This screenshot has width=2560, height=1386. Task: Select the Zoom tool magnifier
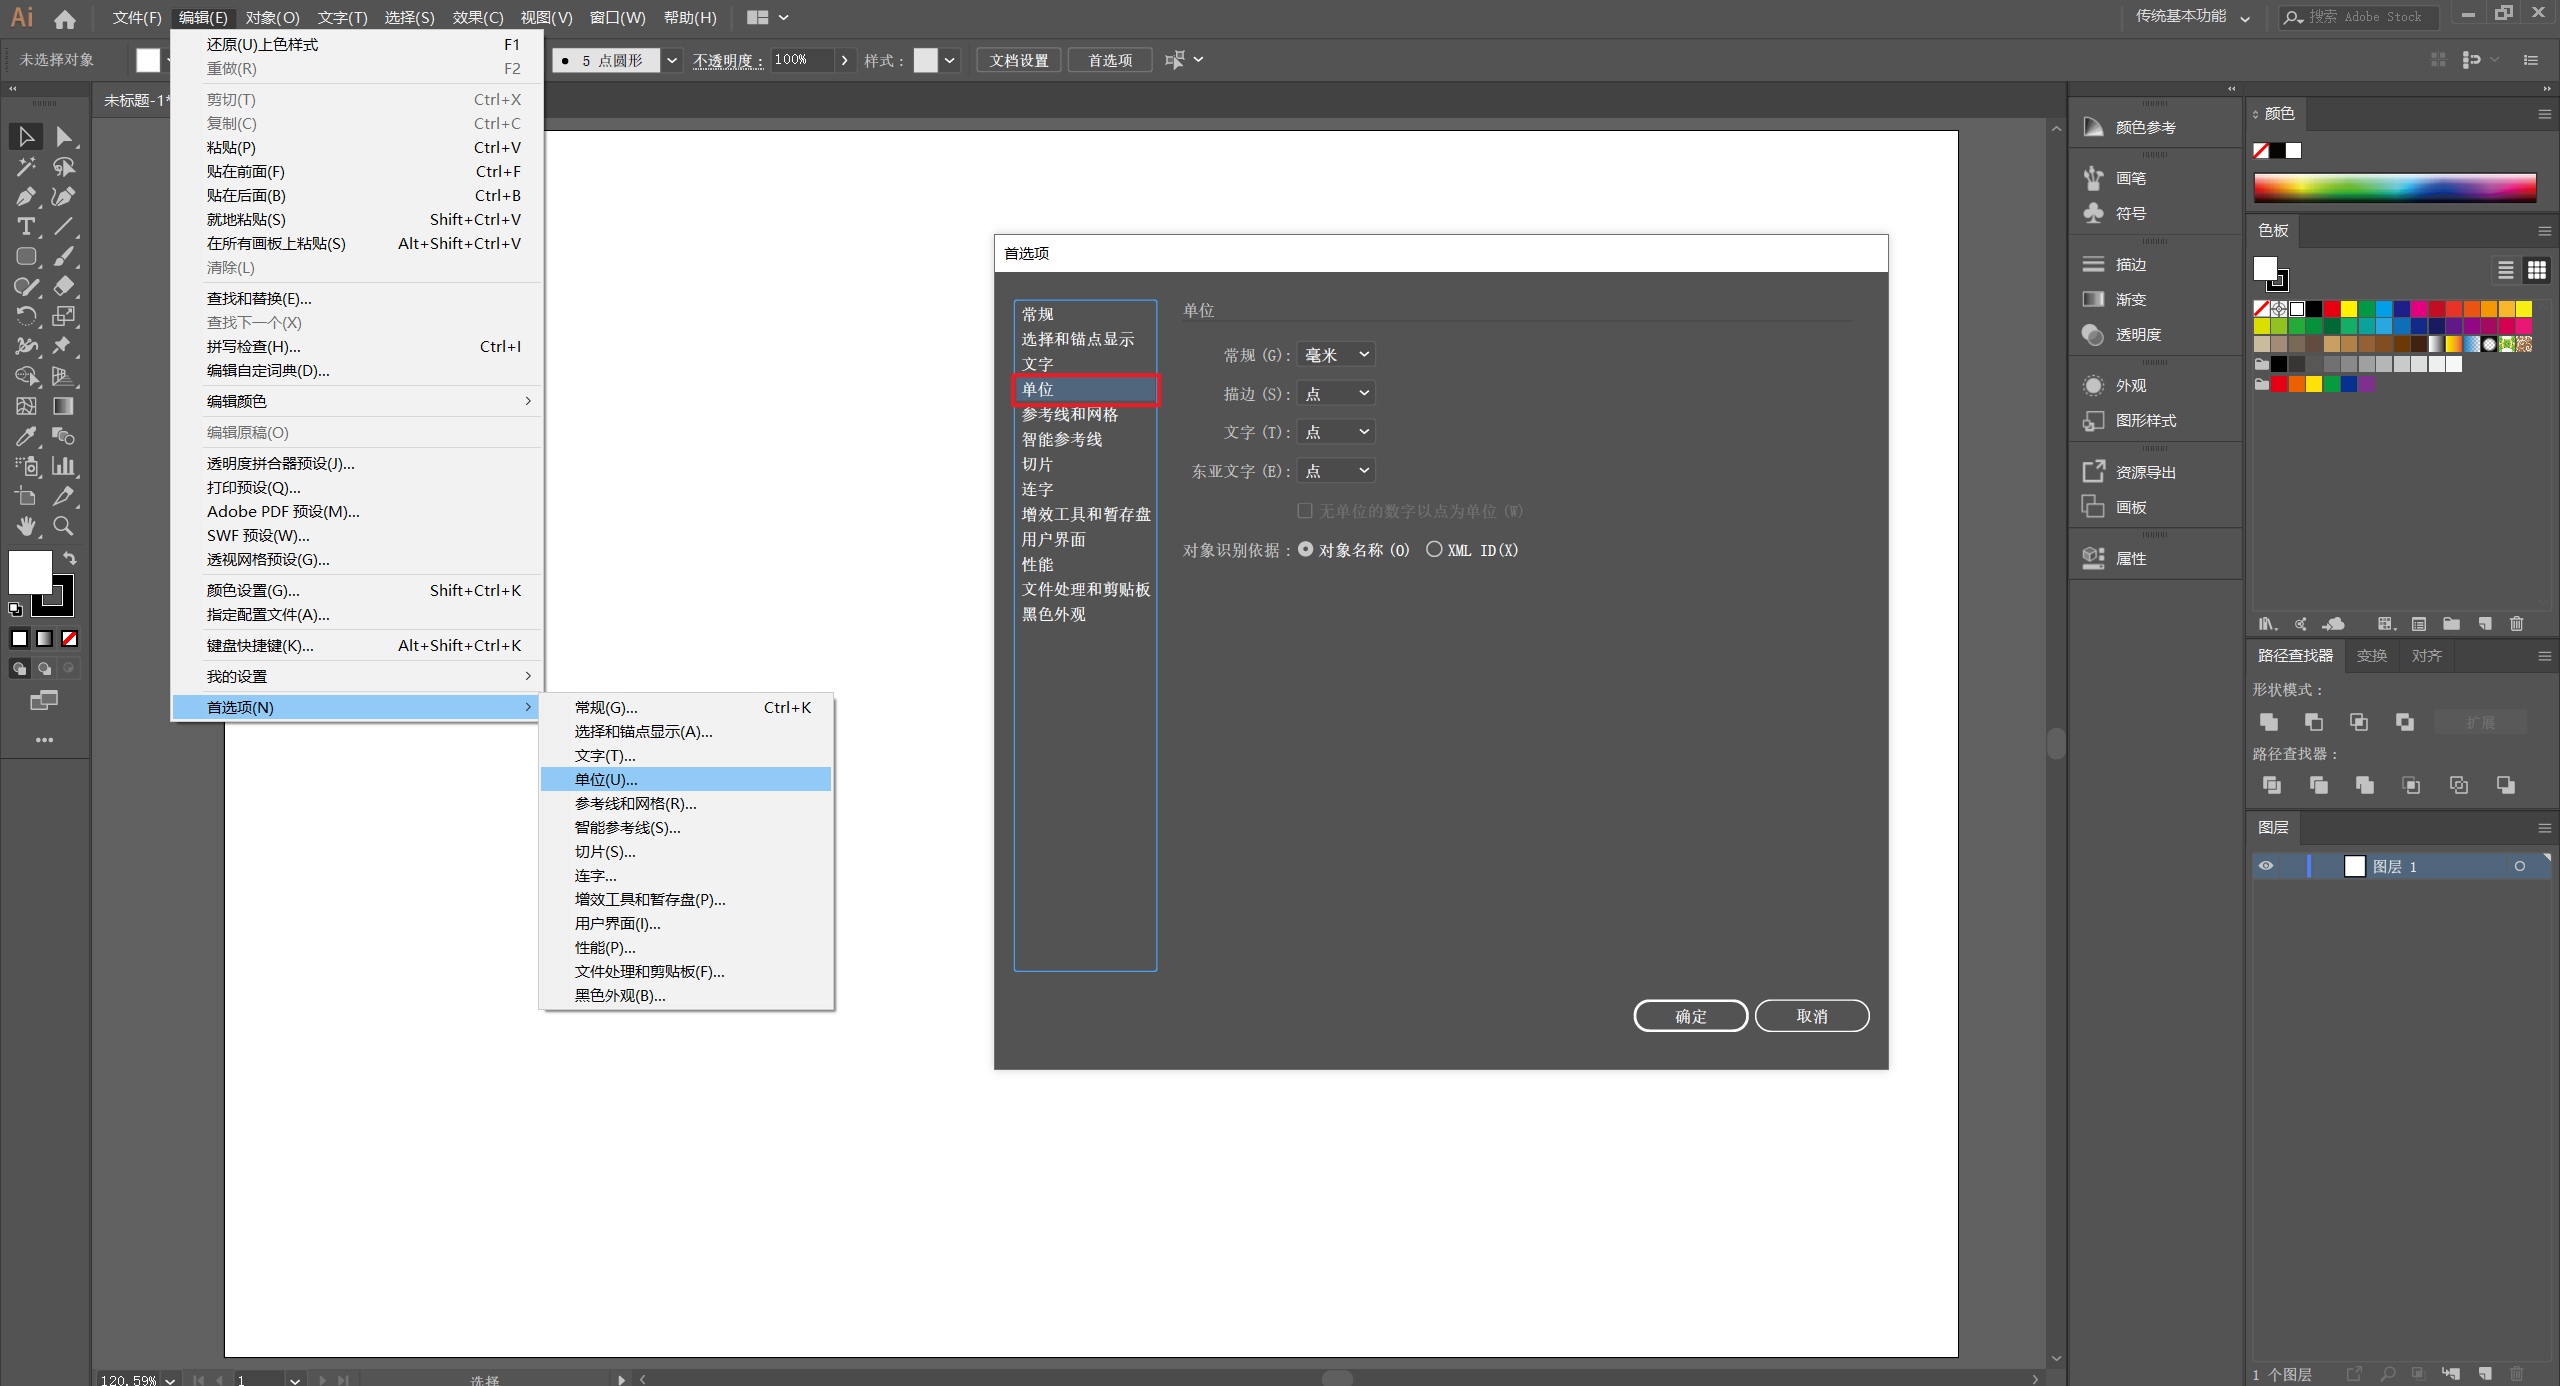point(63,526)
